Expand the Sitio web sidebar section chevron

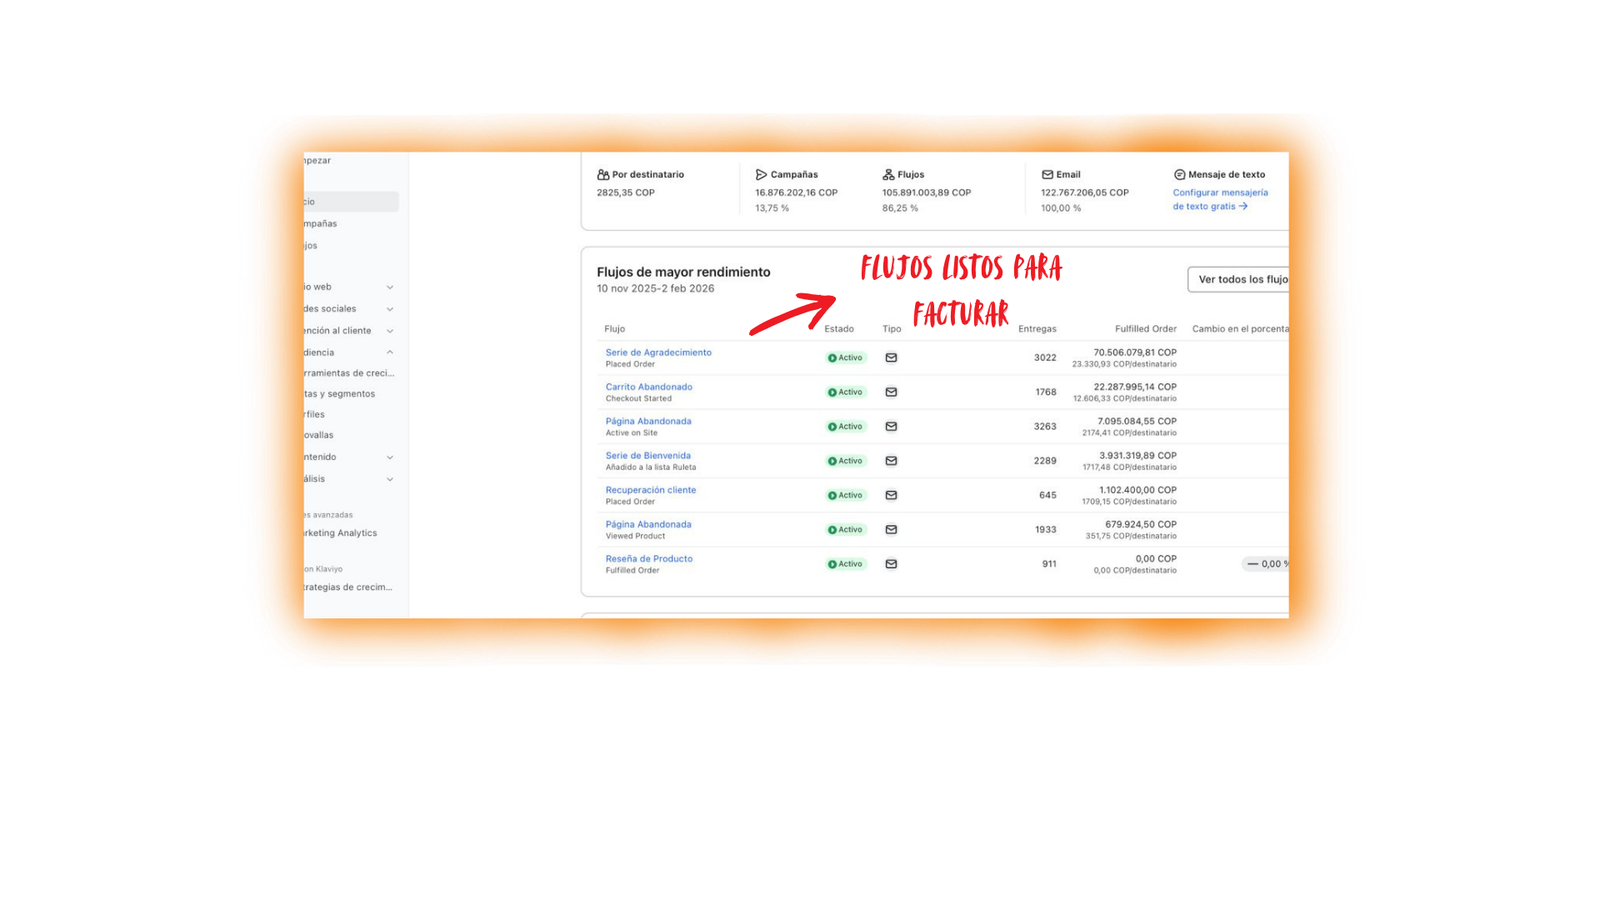[390, 288]
